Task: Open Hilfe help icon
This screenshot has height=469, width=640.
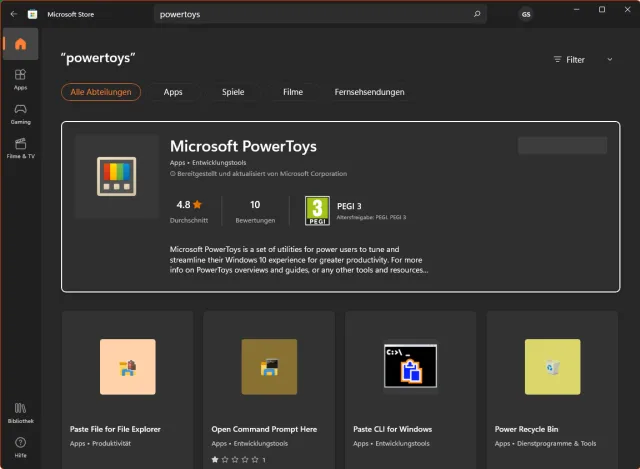Action: click(x=20, y=446)
